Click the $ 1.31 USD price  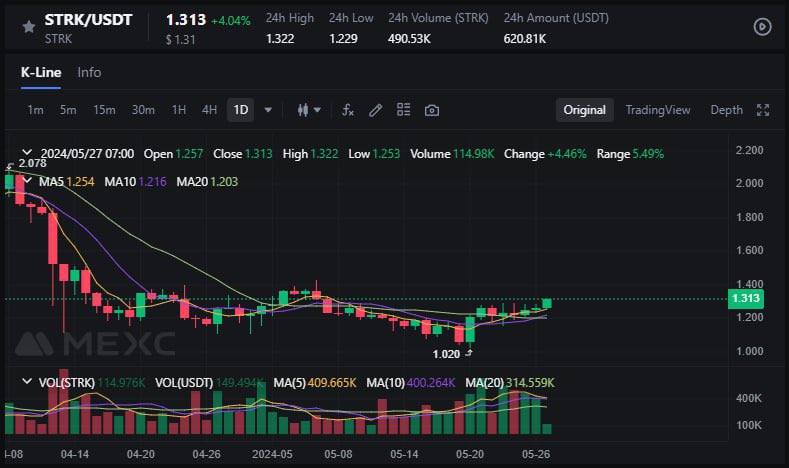coord(181,40)
